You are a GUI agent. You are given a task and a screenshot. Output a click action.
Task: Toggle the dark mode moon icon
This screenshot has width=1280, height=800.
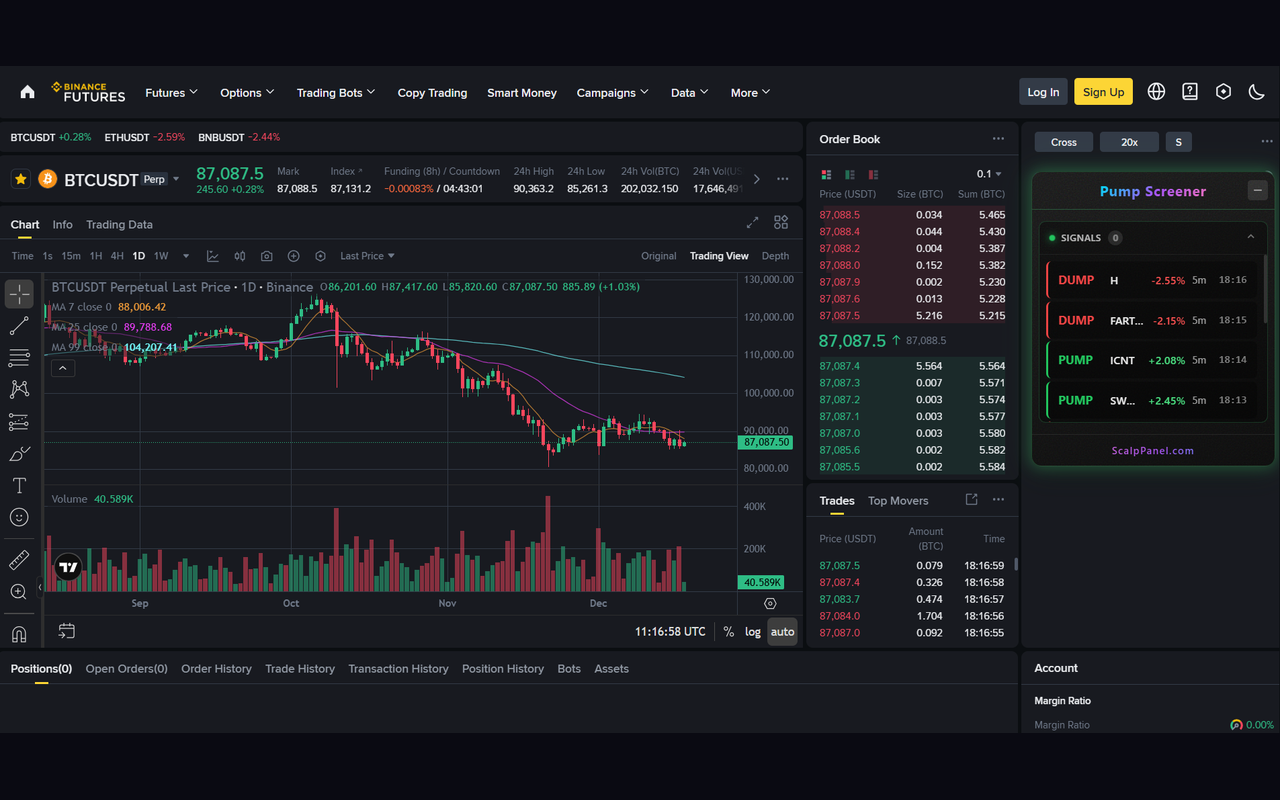click(x=1257, y=91)
